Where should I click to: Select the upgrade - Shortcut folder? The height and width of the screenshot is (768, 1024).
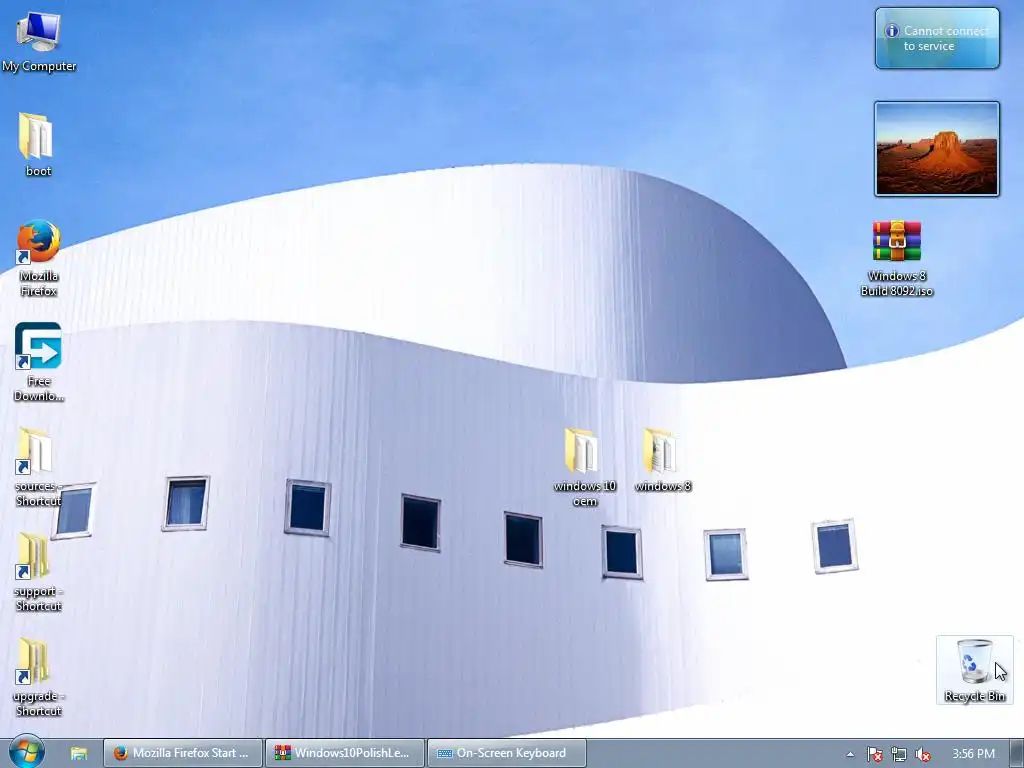point(39,678)
